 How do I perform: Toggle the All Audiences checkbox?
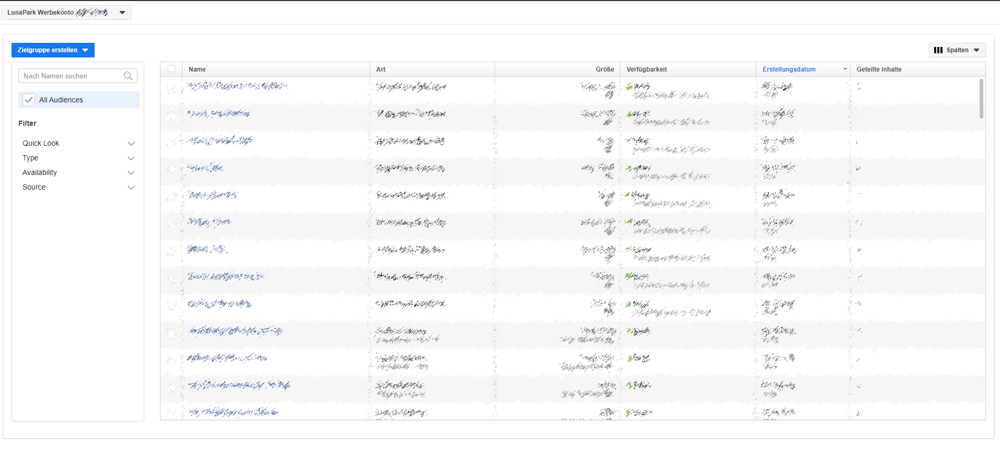pos(29,100)
